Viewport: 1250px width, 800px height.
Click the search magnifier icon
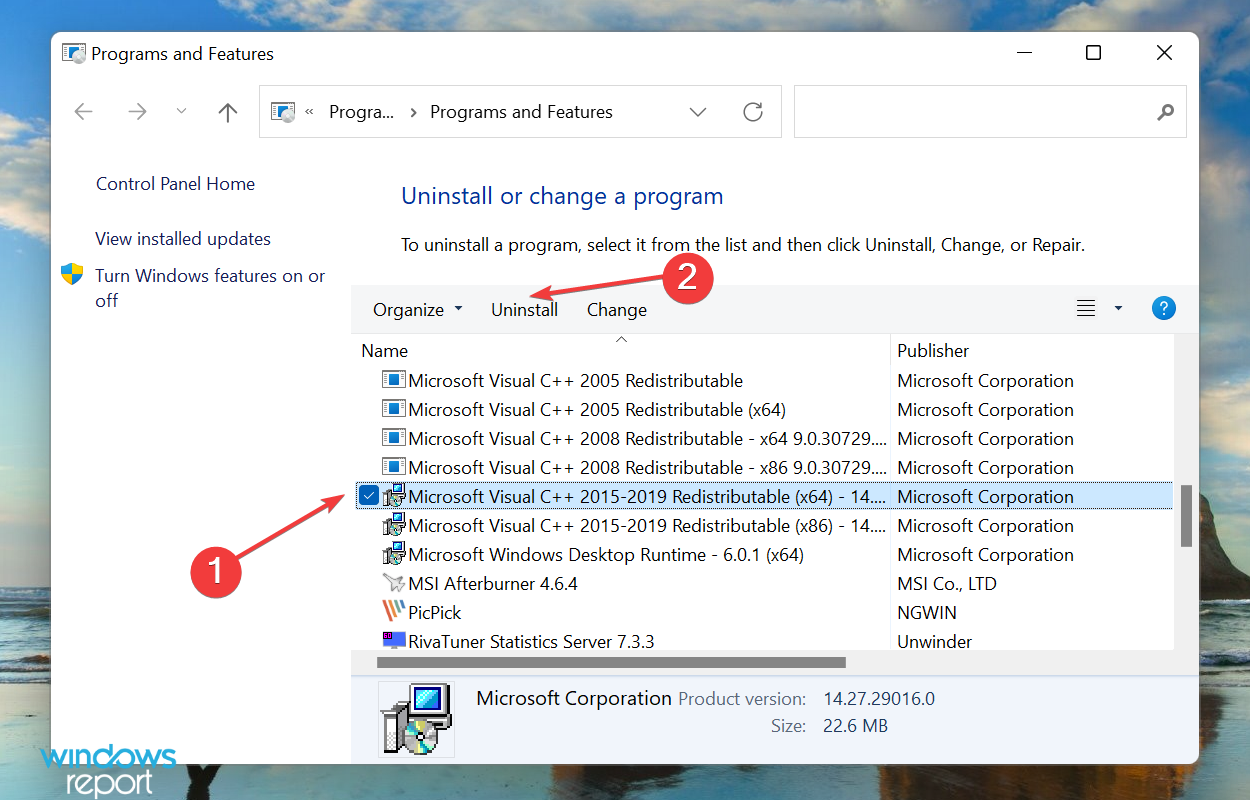click(x=1165, y=113)
